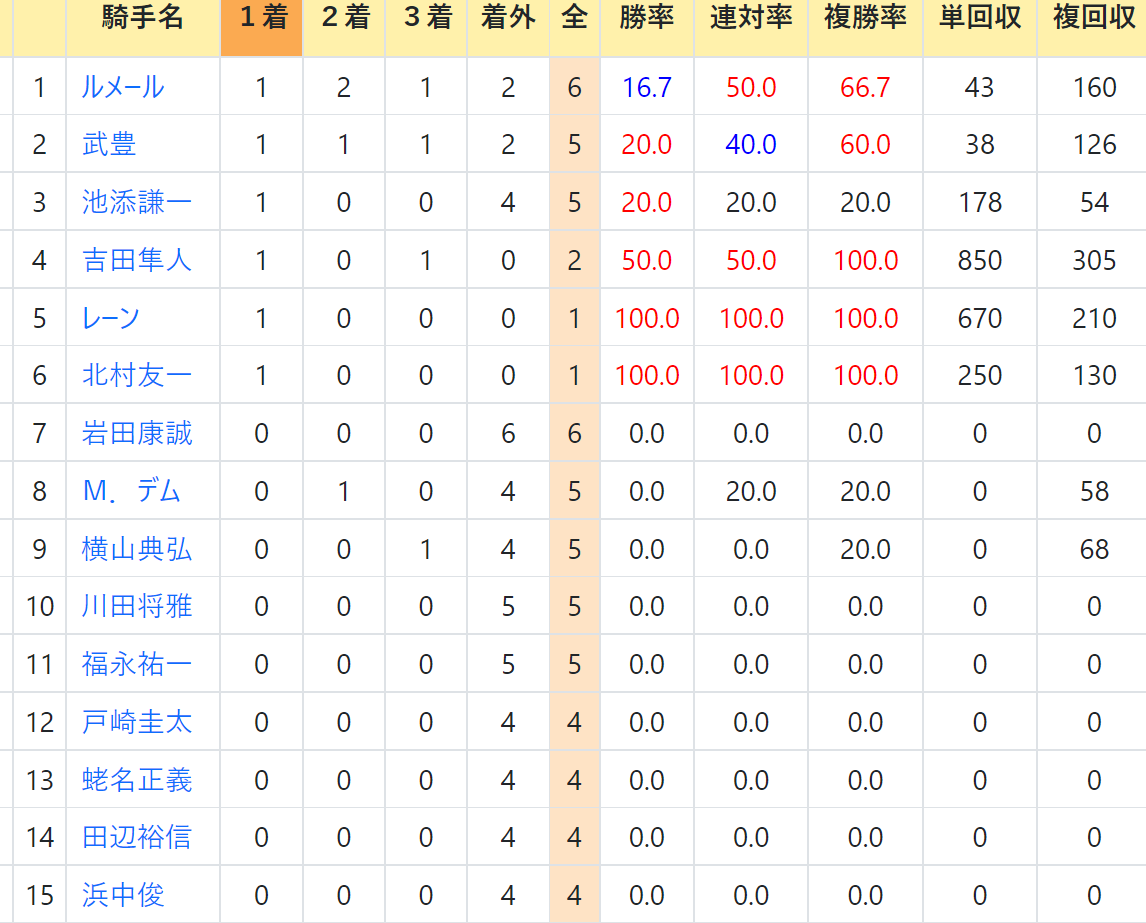Open jockey link レーン
Screen dimensions: 1146x923
click(x=110, y=318)
